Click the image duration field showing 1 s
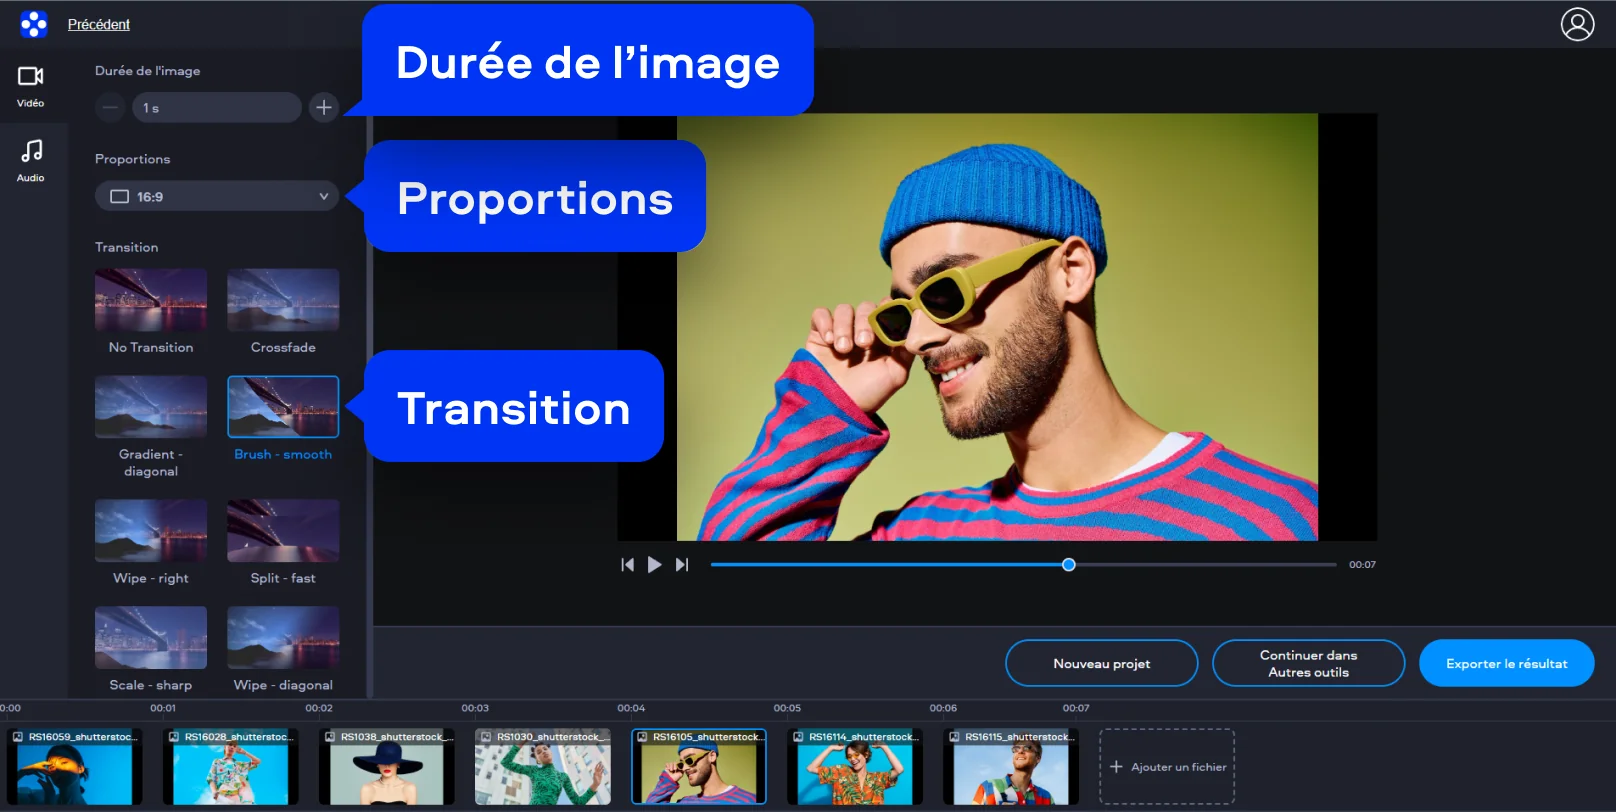The width and height of the screenshot is (1616, 812). 217,107
